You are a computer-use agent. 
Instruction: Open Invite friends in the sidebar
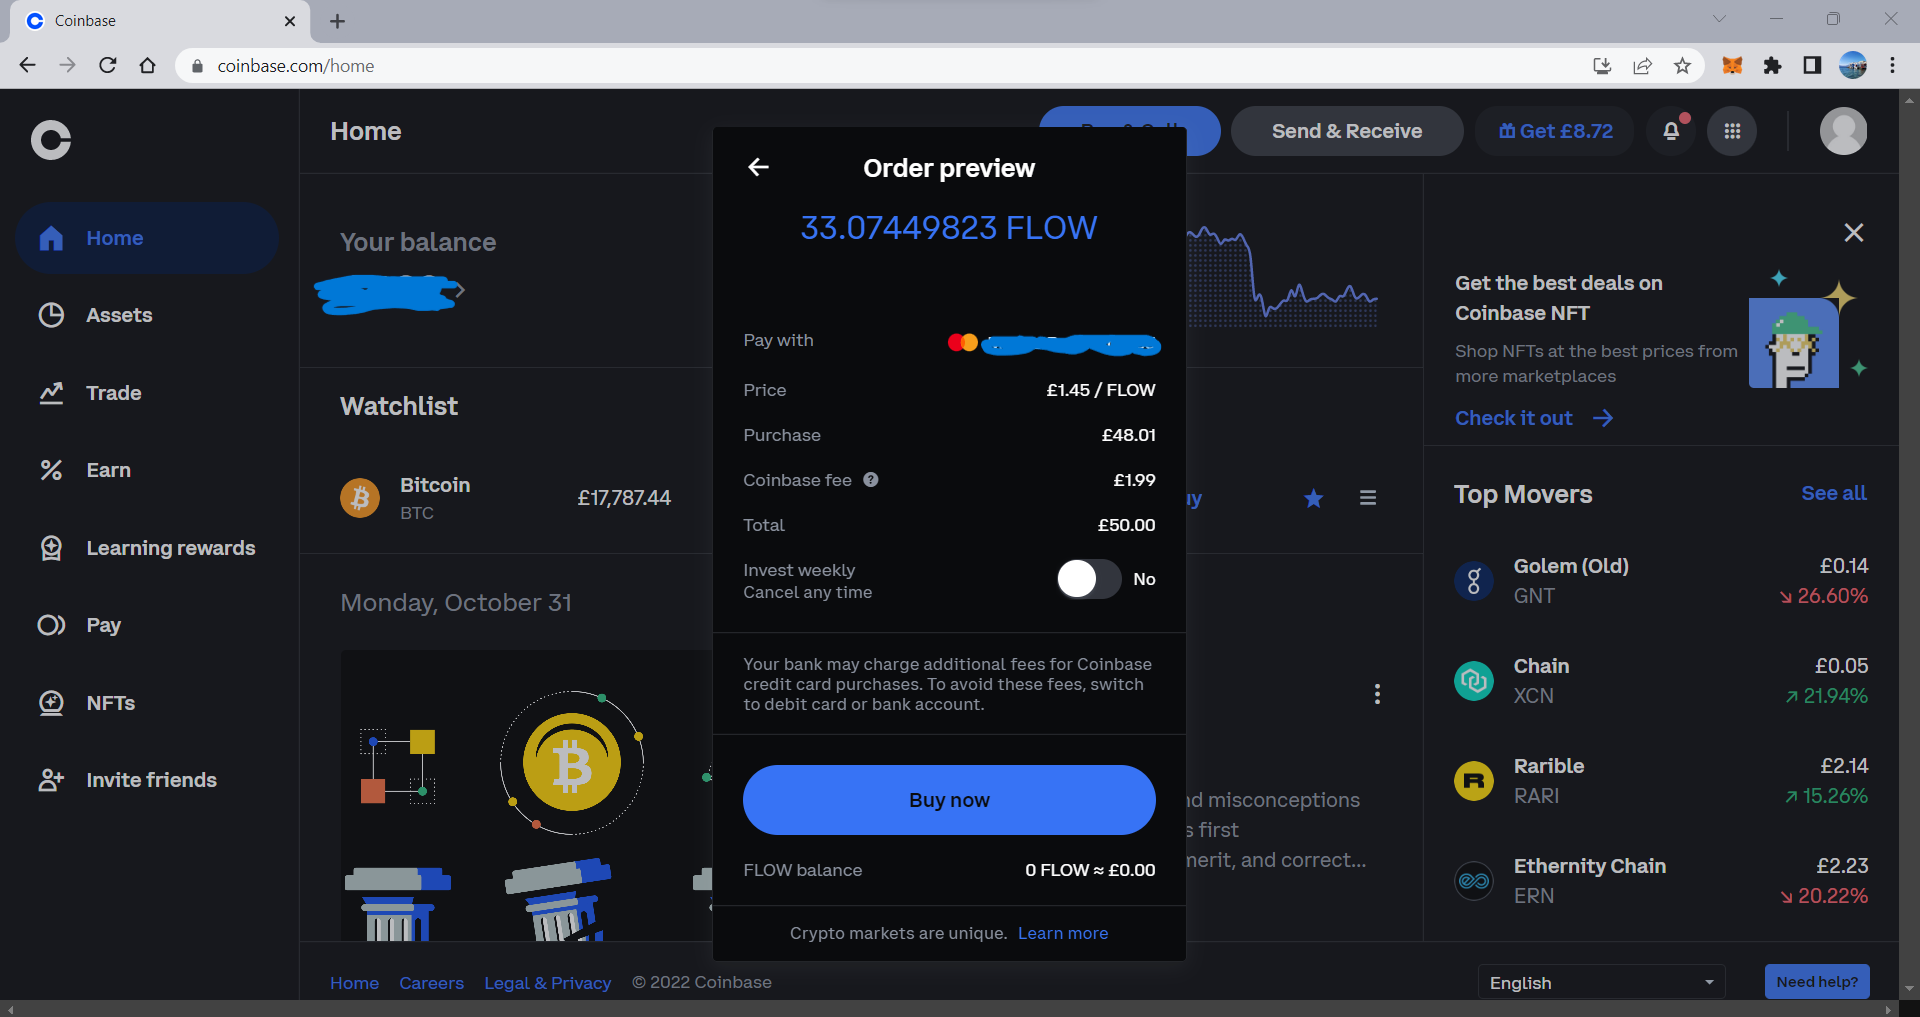[147, 780]
